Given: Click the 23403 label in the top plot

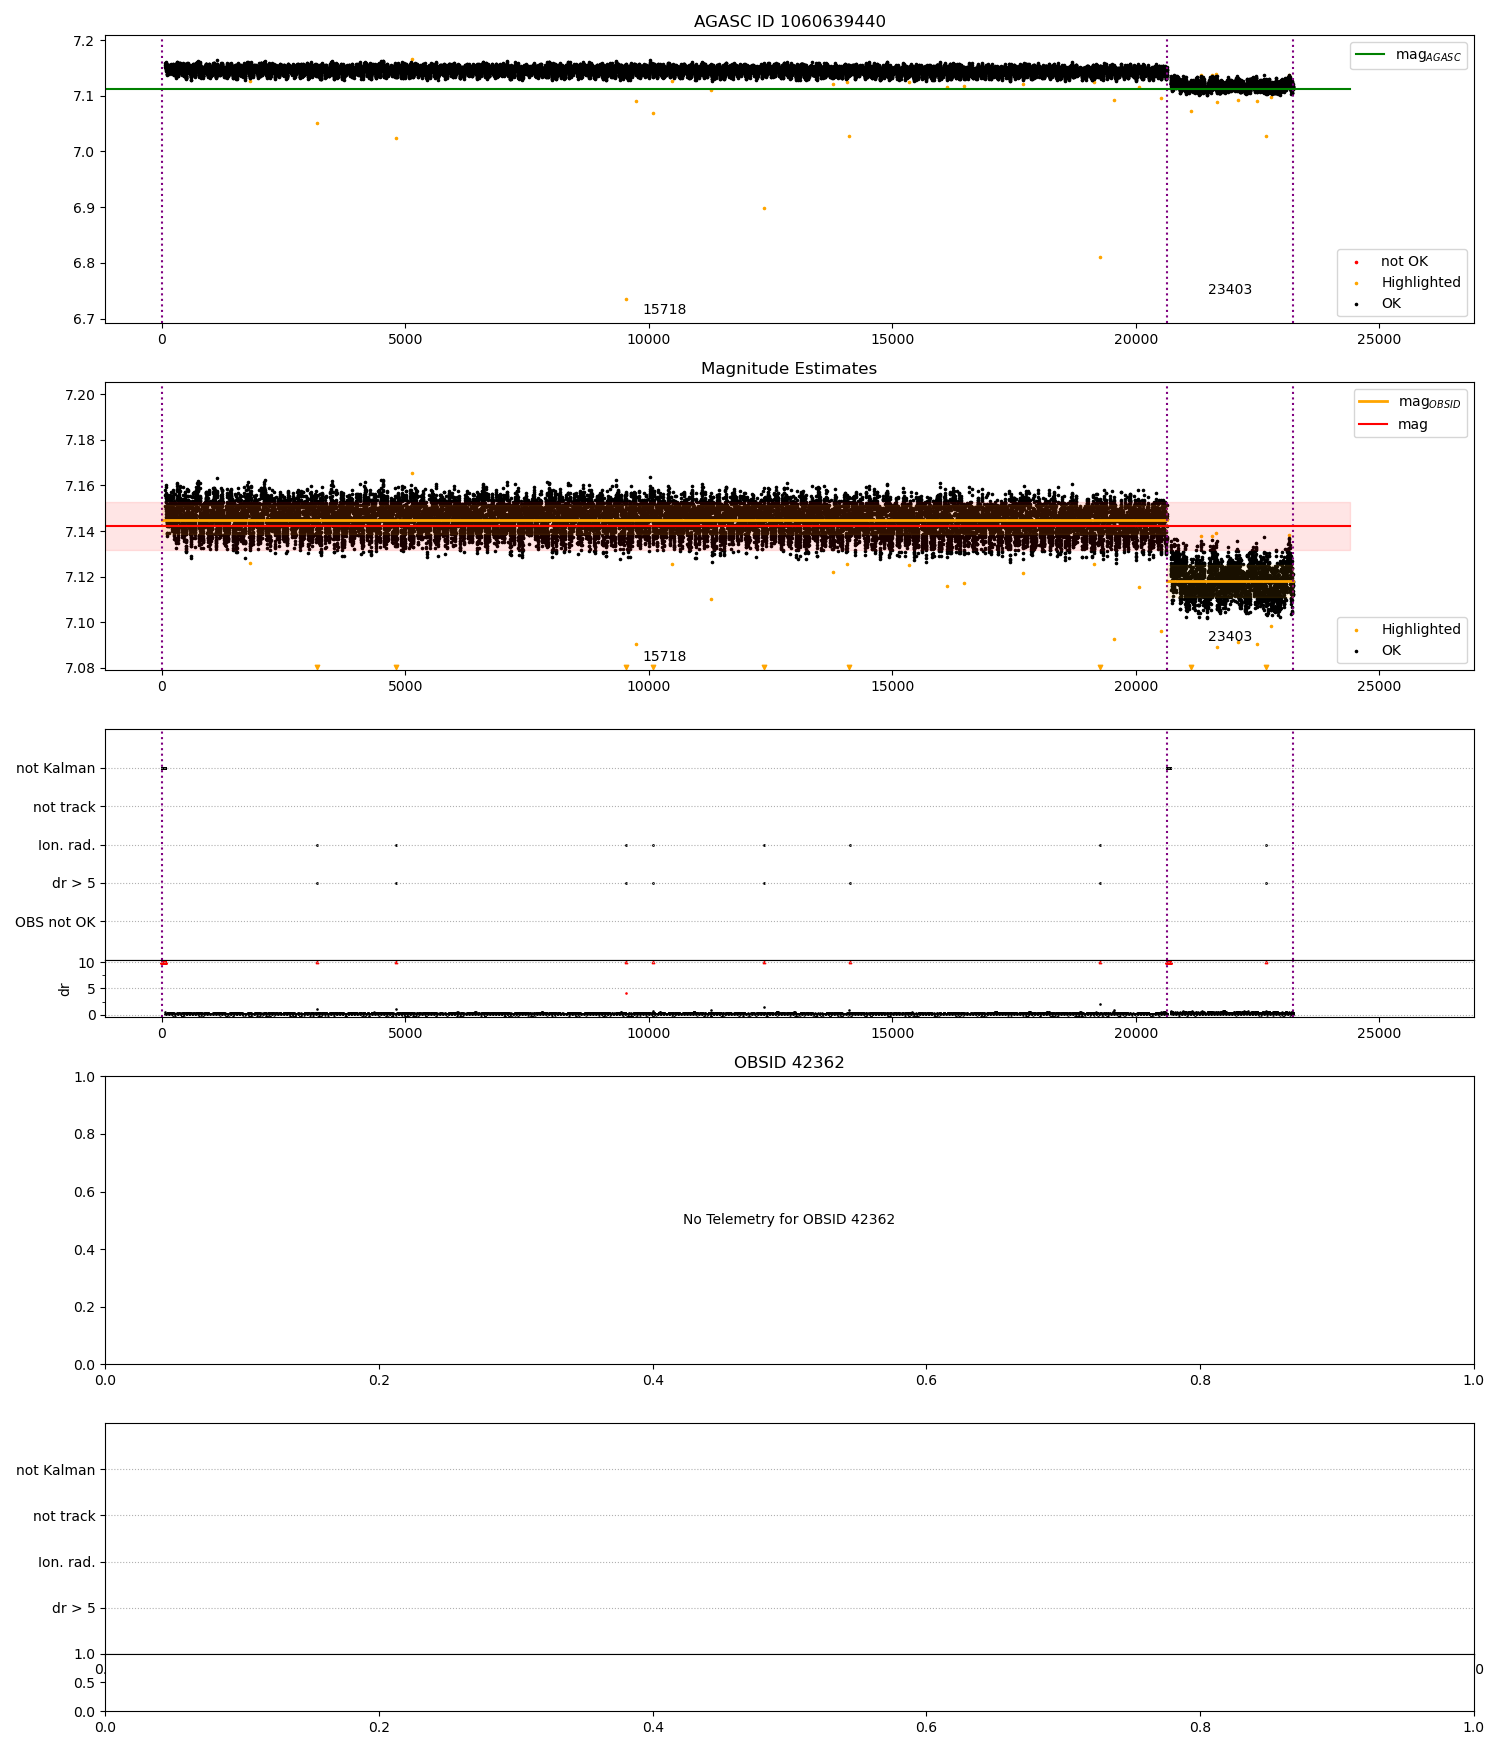Looking at the screenshot, I should pos(1230,290).
